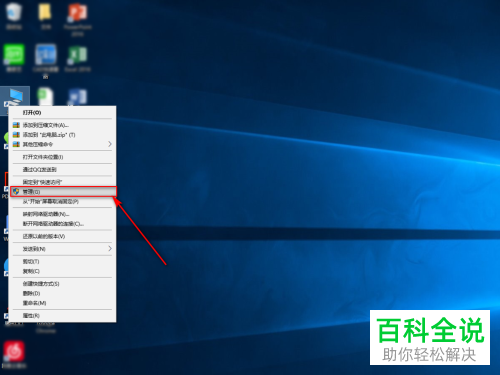Select 创建快捷方式(S) menu entry

[62, 284]
